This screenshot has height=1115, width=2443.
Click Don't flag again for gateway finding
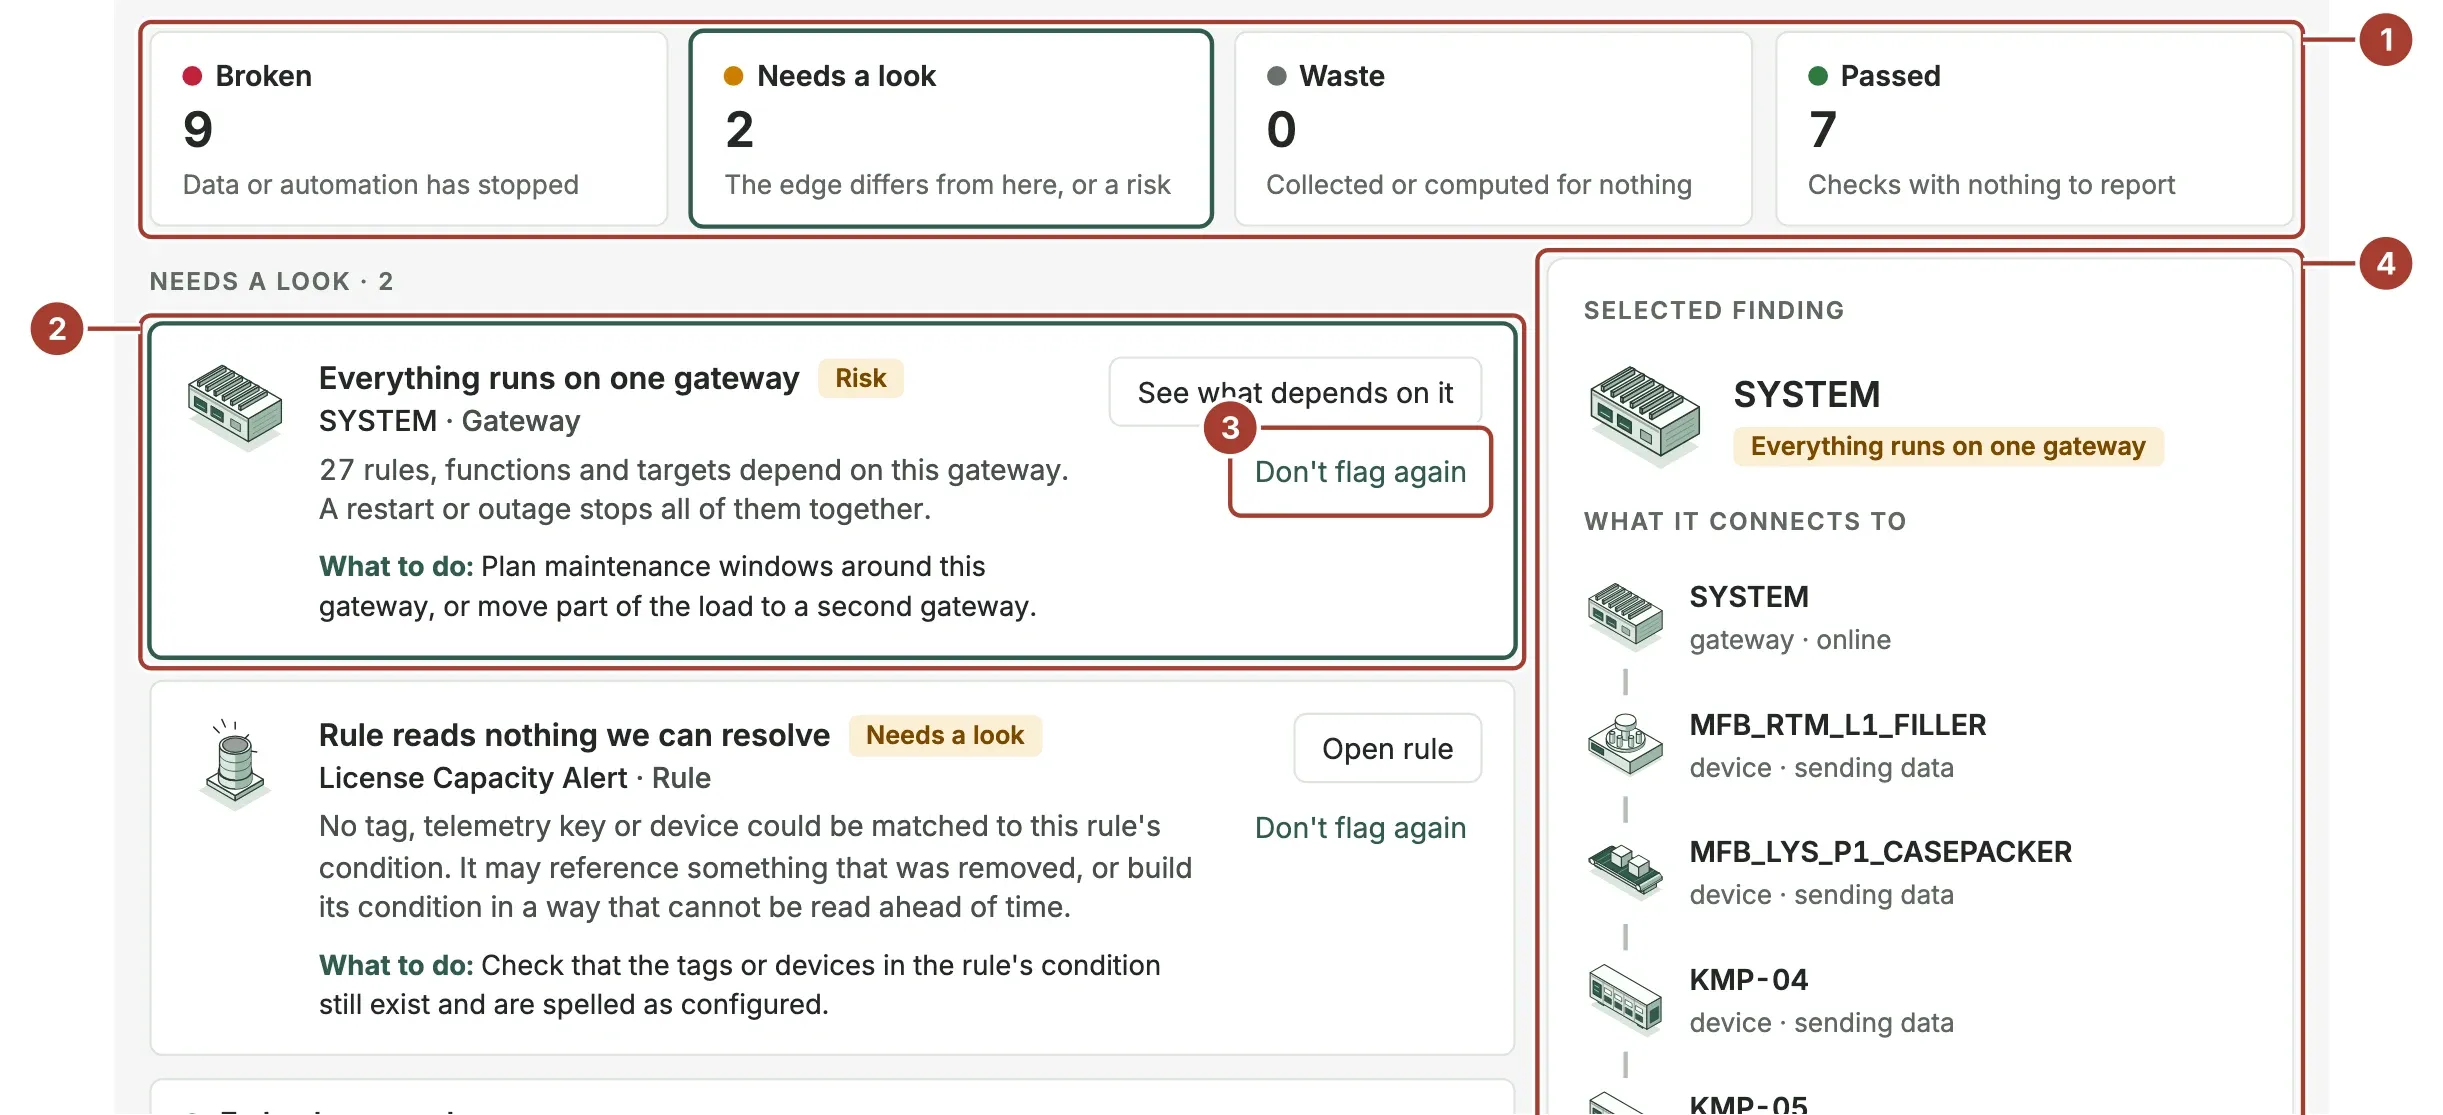coord(1360,472)
